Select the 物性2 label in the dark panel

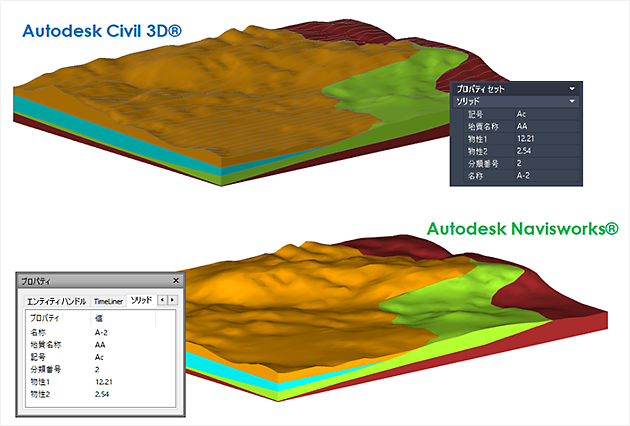[x=477, y=152]
